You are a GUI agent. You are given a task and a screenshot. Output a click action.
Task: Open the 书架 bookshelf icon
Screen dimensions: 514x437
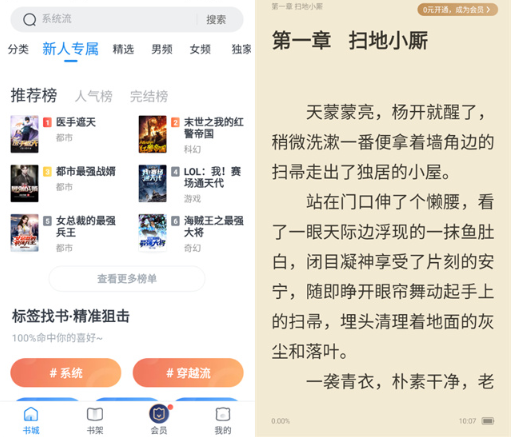coord(95,414)
